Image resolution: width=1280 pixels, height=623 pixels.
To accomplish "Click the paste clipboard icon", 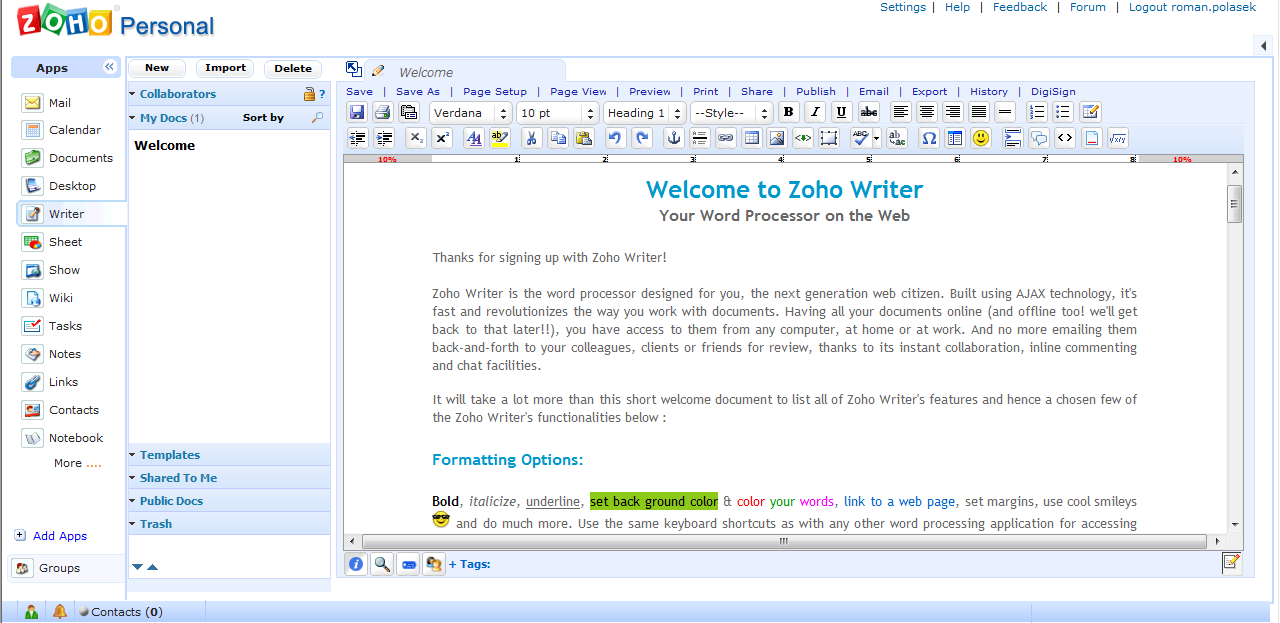I will (584, 138).
